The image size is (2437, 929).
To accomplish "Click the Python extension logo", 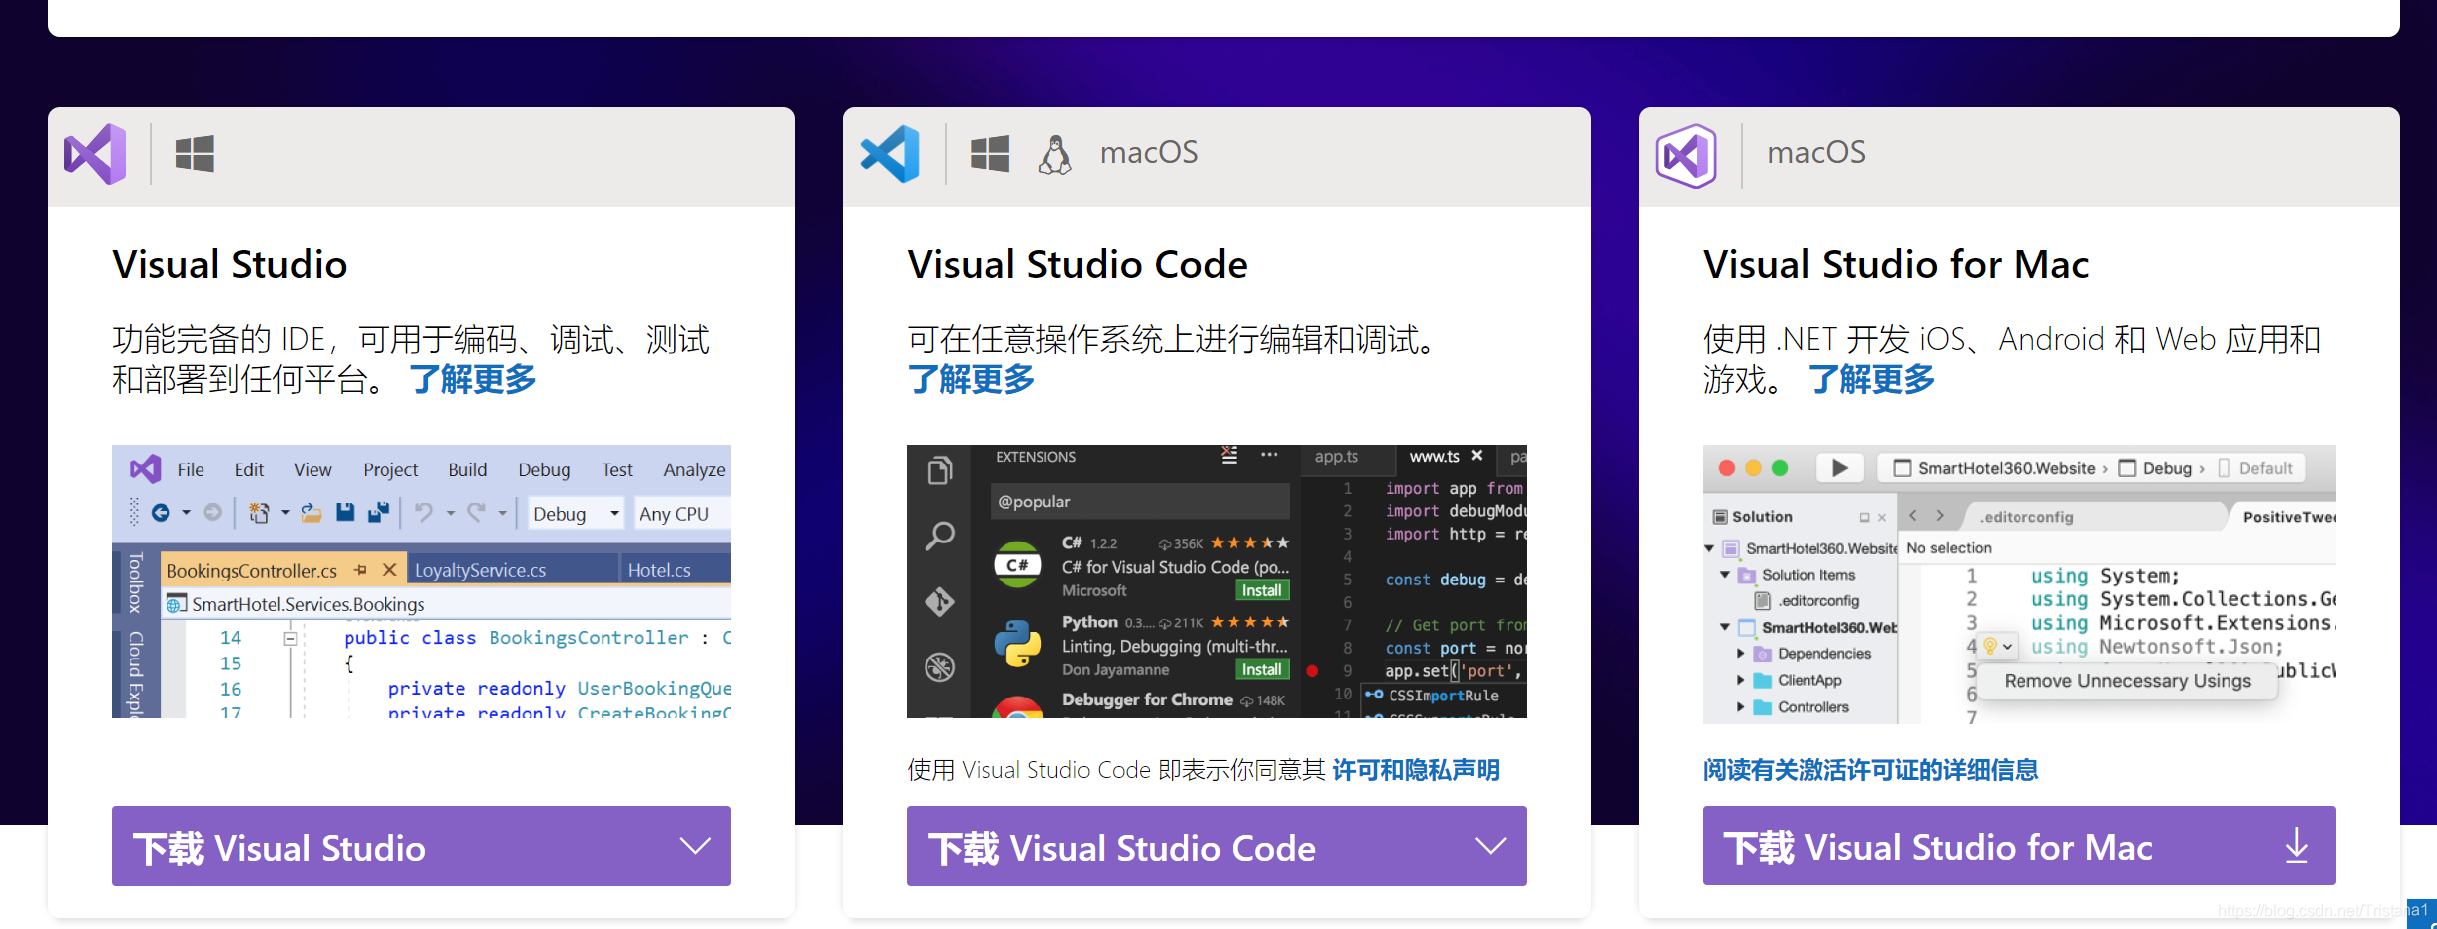I will pos(1018,643).
